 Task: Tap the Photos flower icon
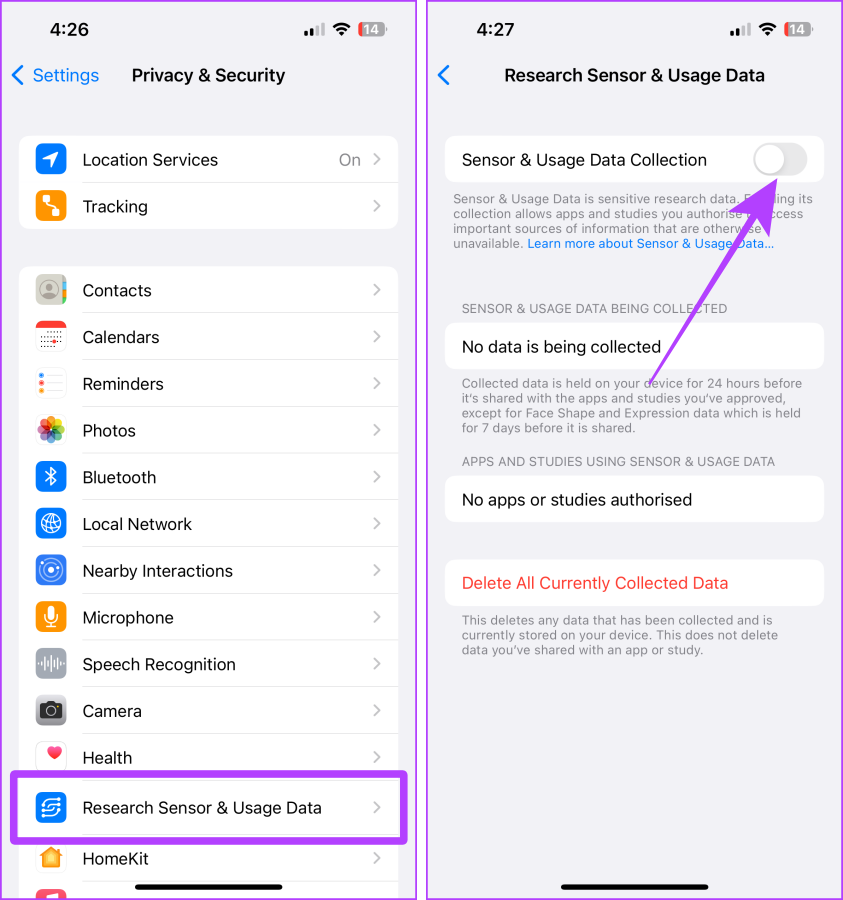pos(50,430)
